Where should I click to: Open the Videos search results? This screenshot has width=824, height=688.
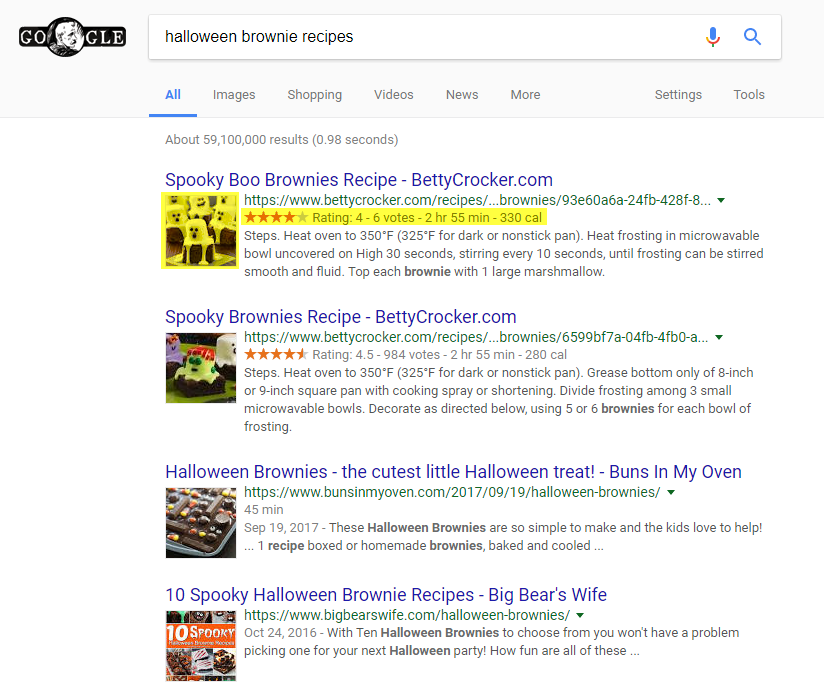click(393, 94)
